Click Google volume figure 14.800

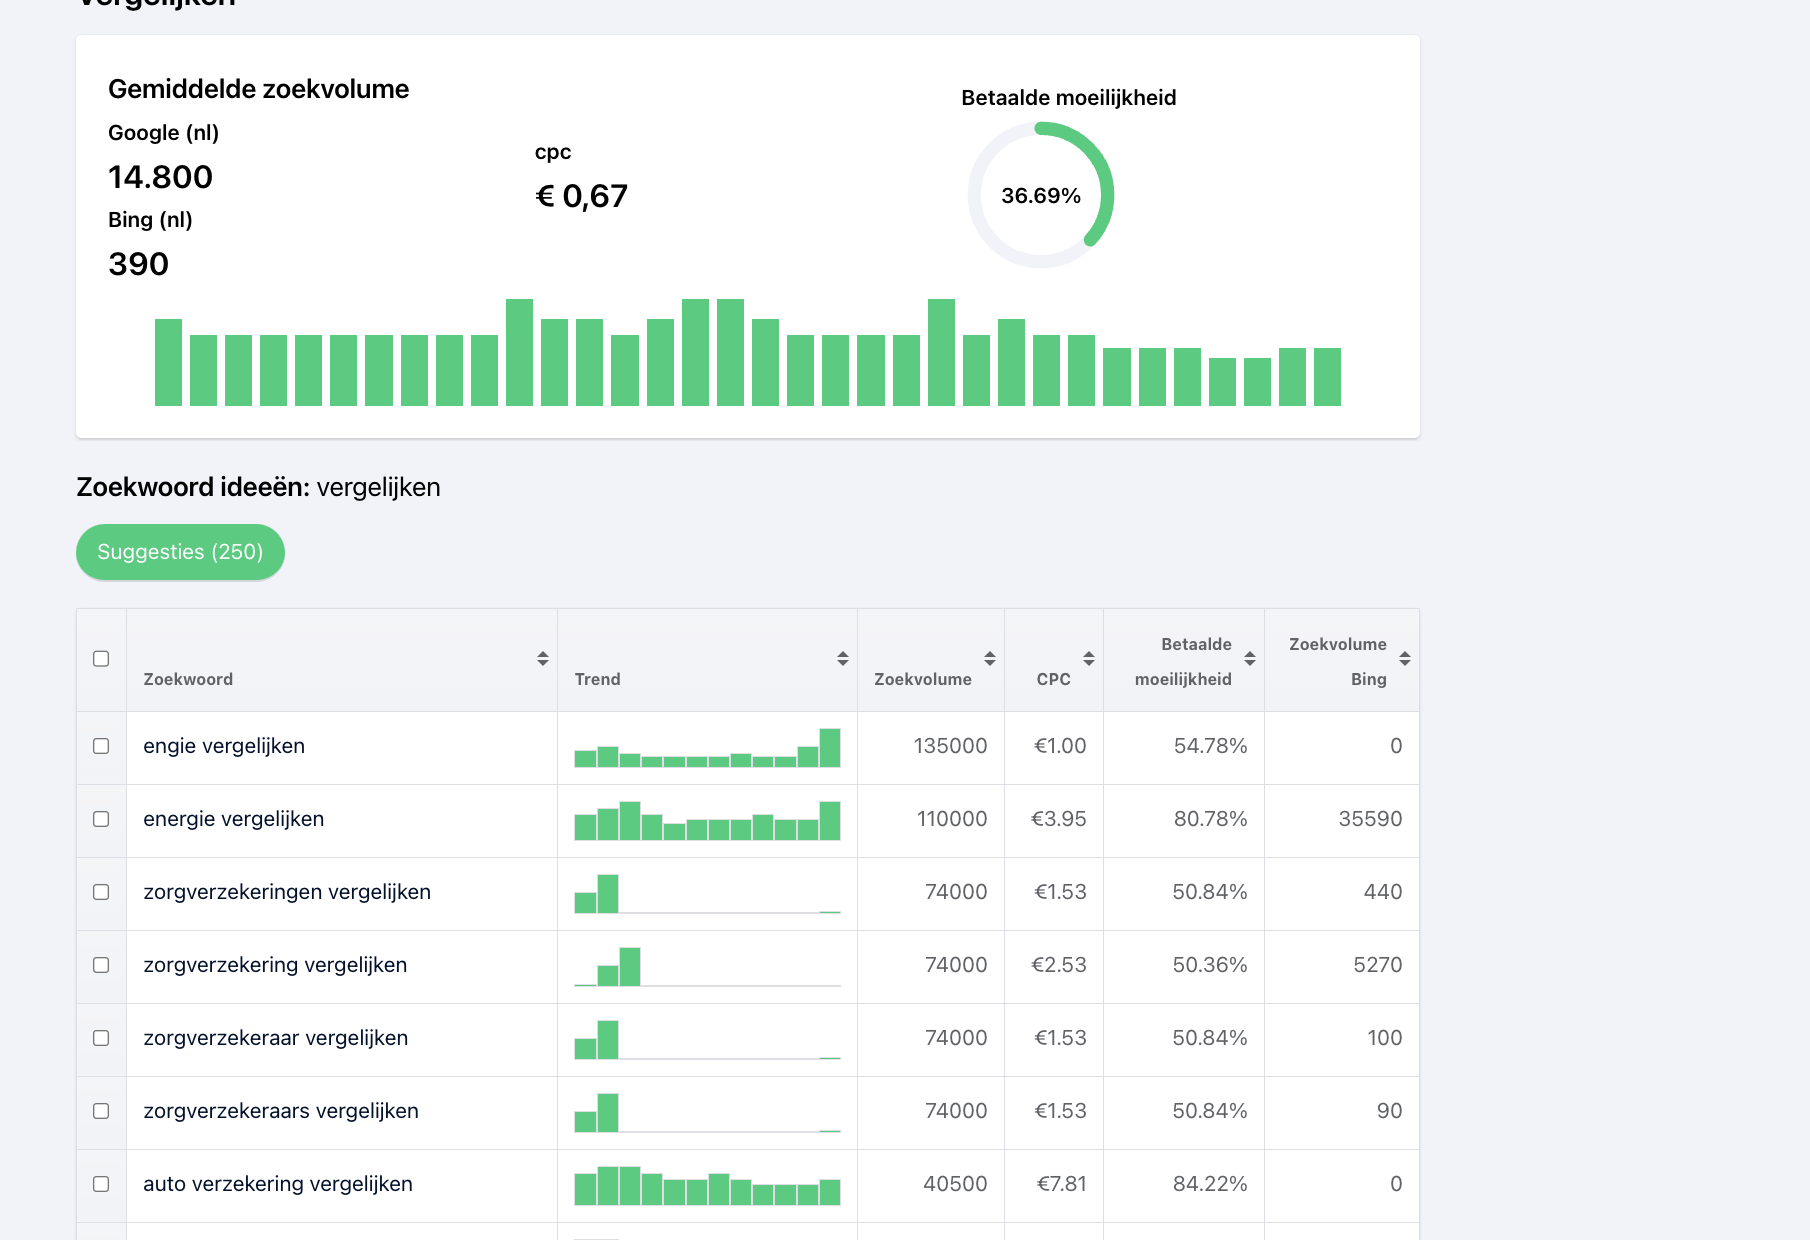(160, 177)
